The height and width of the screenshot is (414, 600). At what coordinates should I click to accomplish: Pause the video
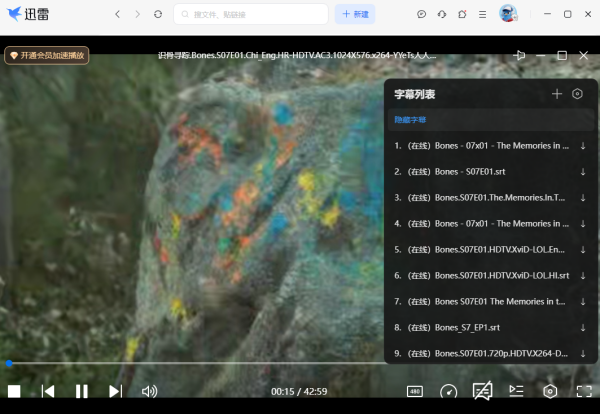tap(82, 391)
